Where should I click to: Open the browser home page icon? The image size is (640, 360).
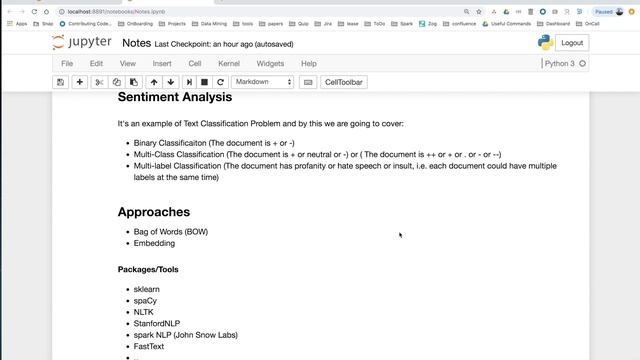point(47,11)
